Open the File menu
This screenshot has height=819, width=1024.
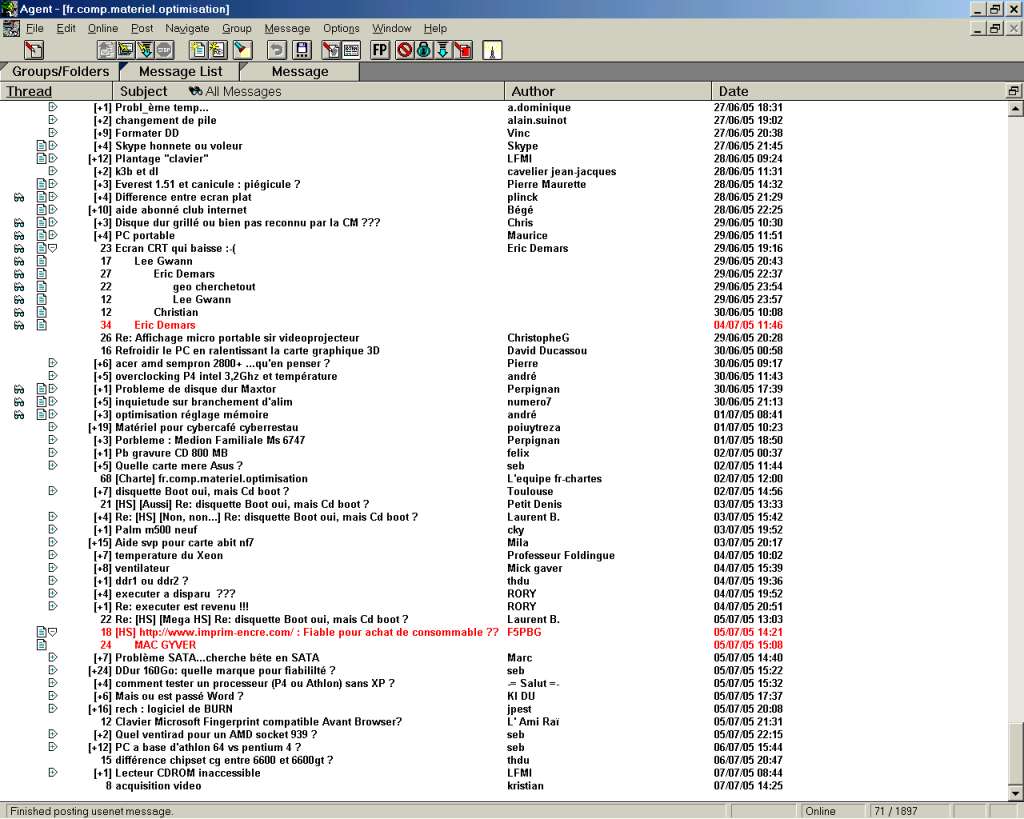tap(34, 28)
